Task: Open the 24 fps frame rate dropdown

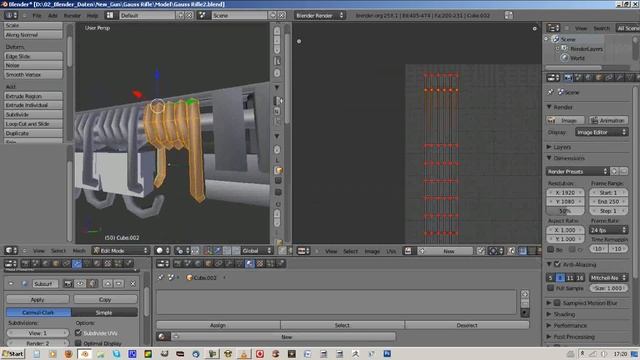Action: click(608, 230)
